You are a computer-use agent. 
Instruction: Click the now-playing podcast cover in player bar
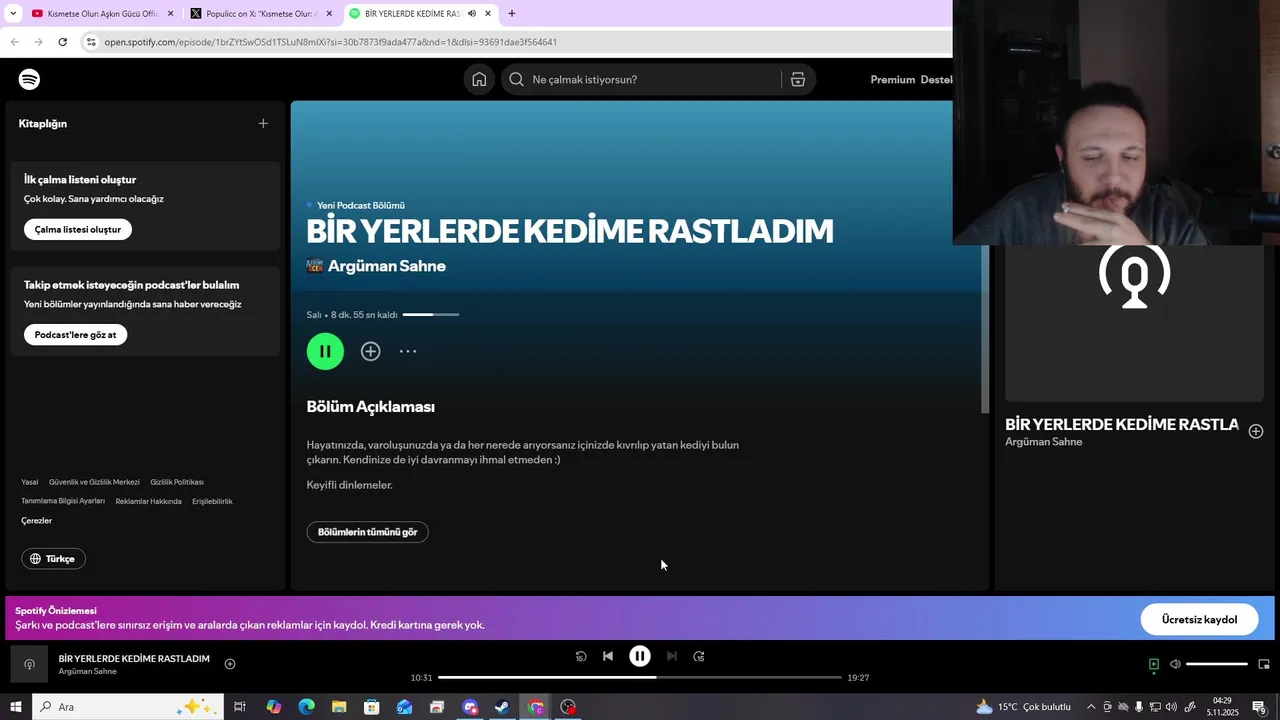[x=29, y=664]
